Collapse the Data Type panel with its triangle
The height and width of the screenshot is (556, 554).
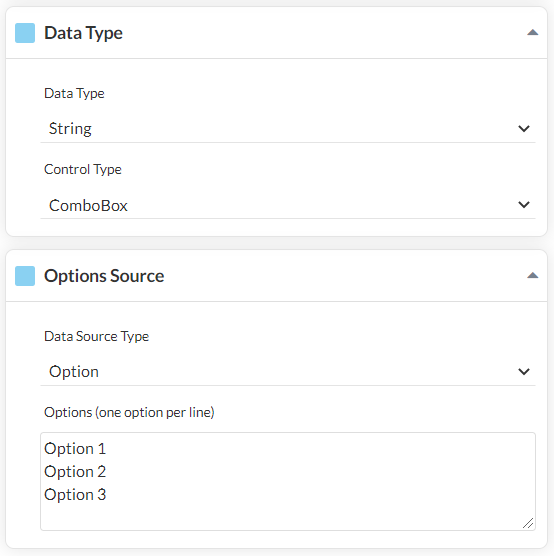tap(532, 33)
